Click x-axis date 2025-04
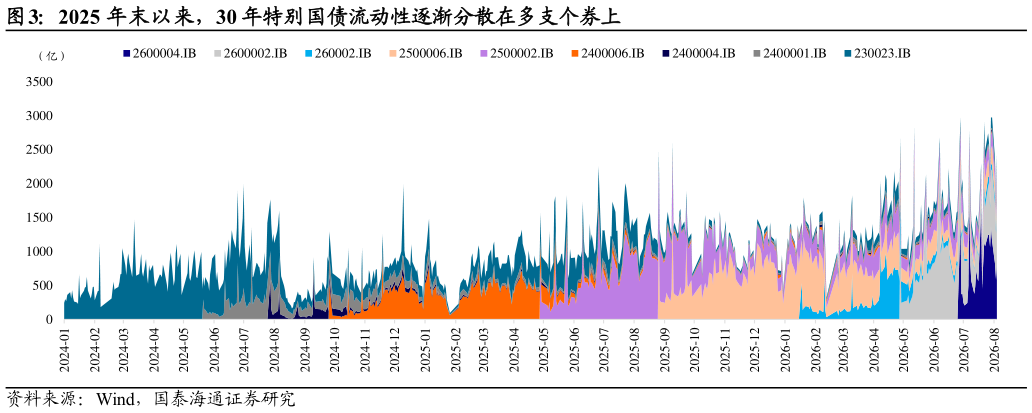The image size is (1032, 413). click(513, 352)
